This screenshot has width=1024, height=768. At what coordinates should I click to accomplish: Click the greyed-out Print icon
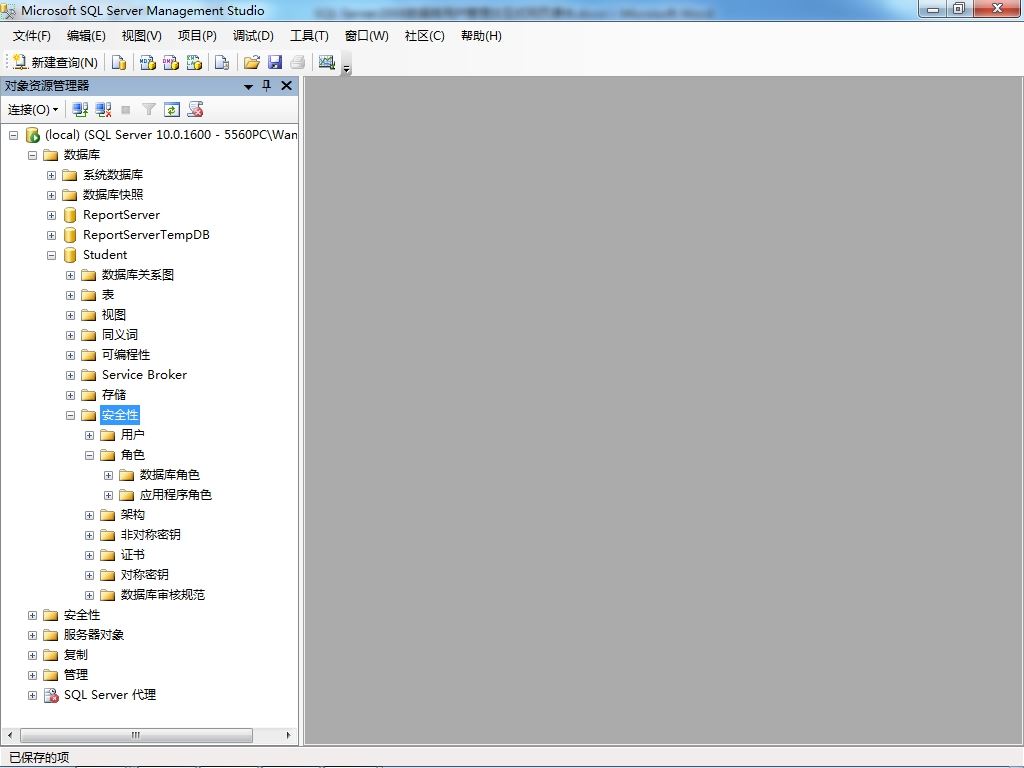pos(298,62)
